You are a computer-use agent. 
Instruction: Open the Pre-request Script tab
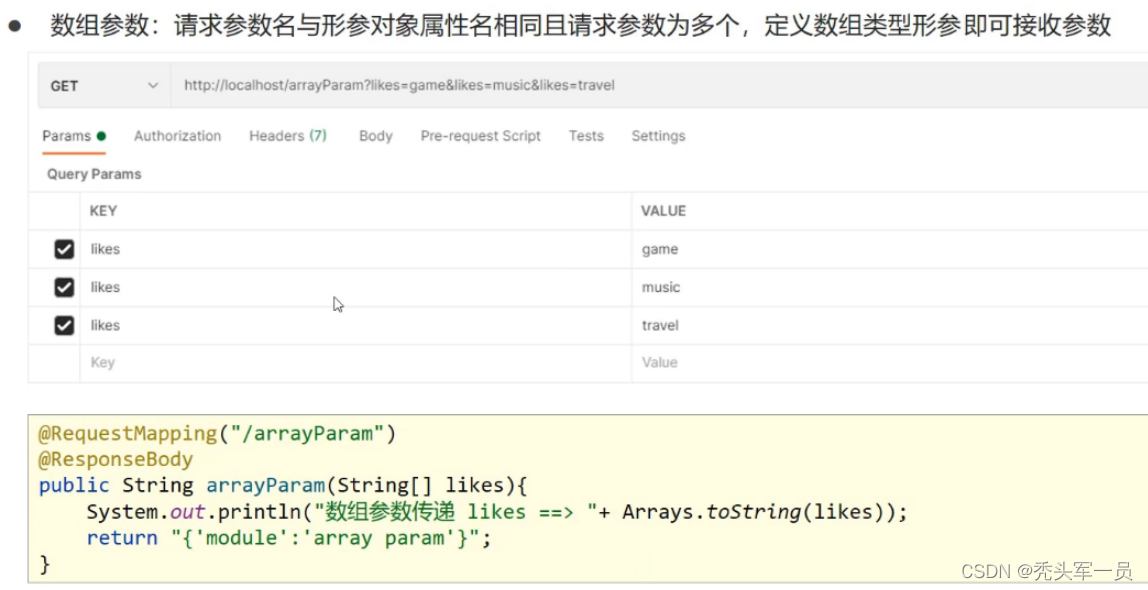click(x=480, y=136)
